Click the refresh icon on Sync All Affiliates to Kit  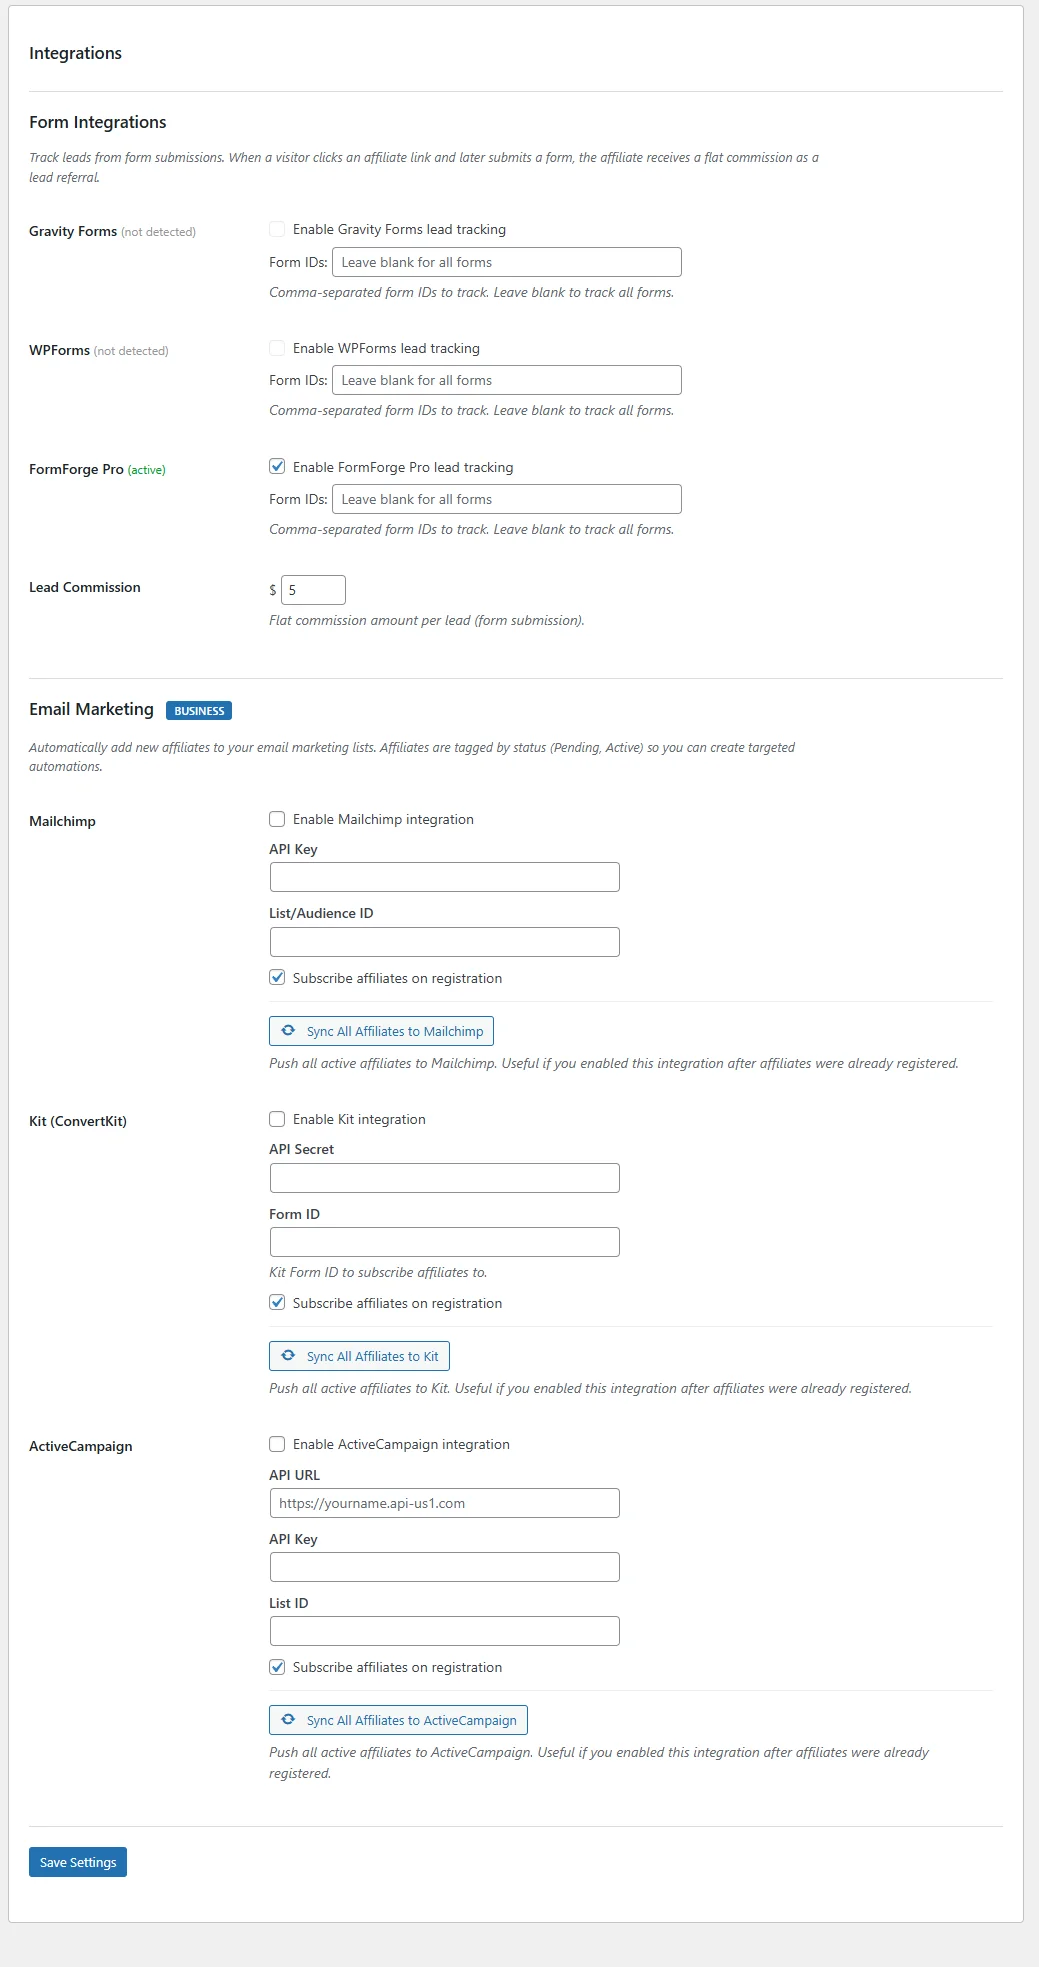click(x=288, y=1355)
